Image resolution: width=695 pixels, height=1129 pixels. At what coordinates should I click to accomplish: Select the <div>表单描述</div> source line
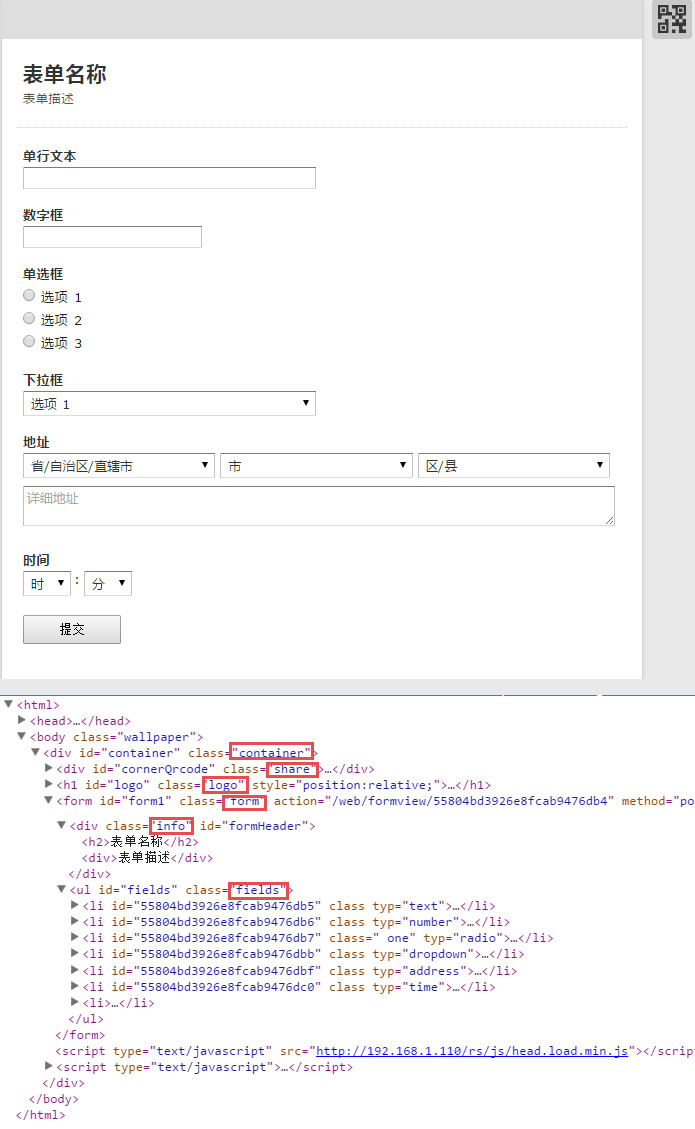tap(148, 858)
